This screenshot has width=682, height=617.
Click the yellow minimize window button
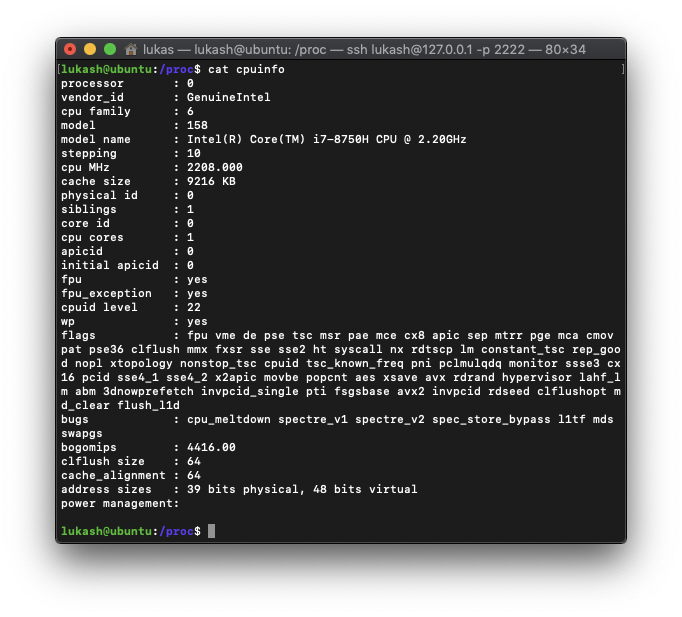point(90,49)
